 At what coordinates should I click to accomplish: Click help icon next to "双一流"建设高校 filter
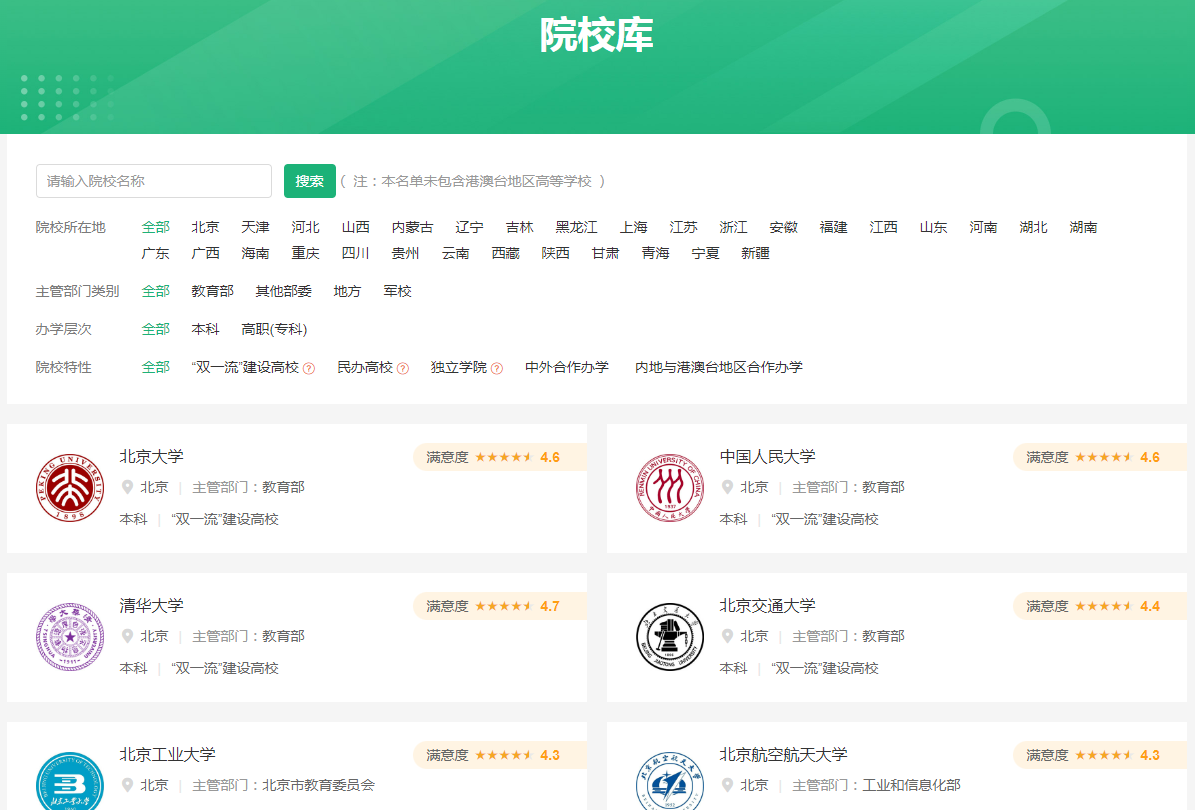click(309, 369)
